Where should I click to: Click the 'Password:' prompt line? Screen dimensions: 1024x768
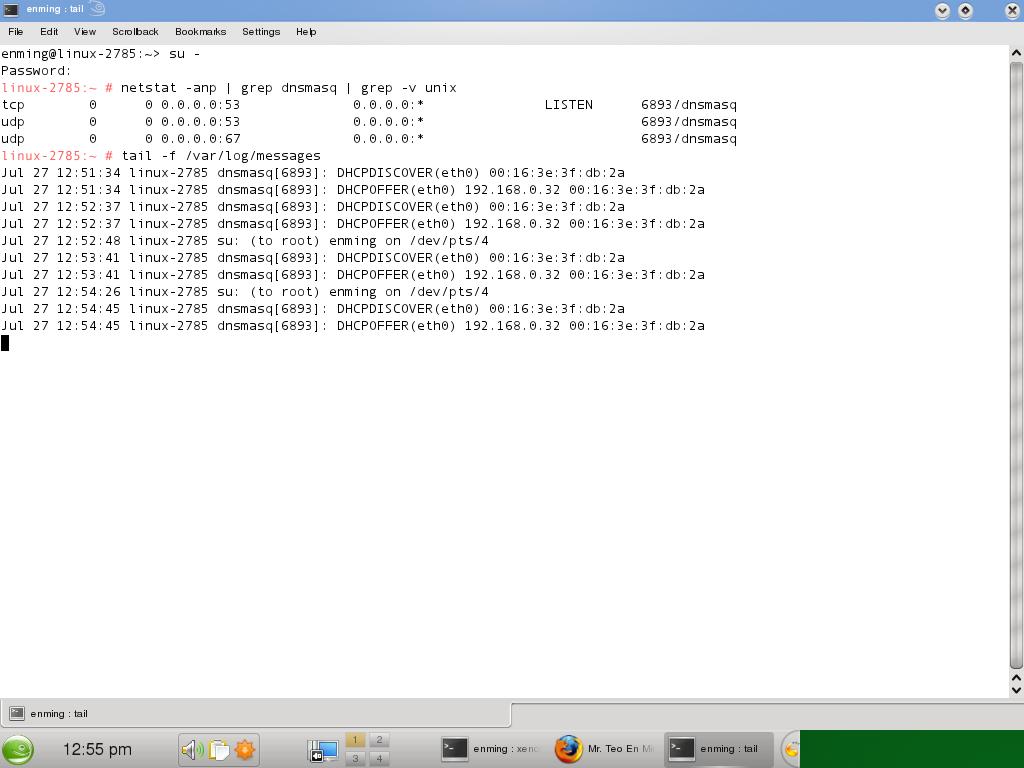click(36, 71)
